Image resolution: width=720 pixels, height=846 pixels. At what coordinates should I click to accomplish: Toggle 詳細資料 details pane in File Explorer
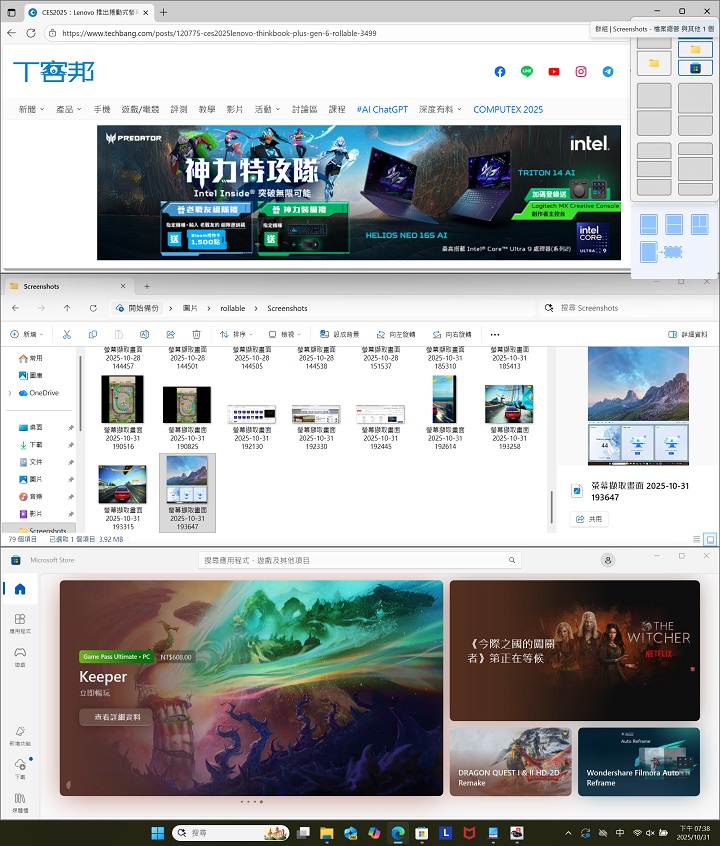coord(688,335)
